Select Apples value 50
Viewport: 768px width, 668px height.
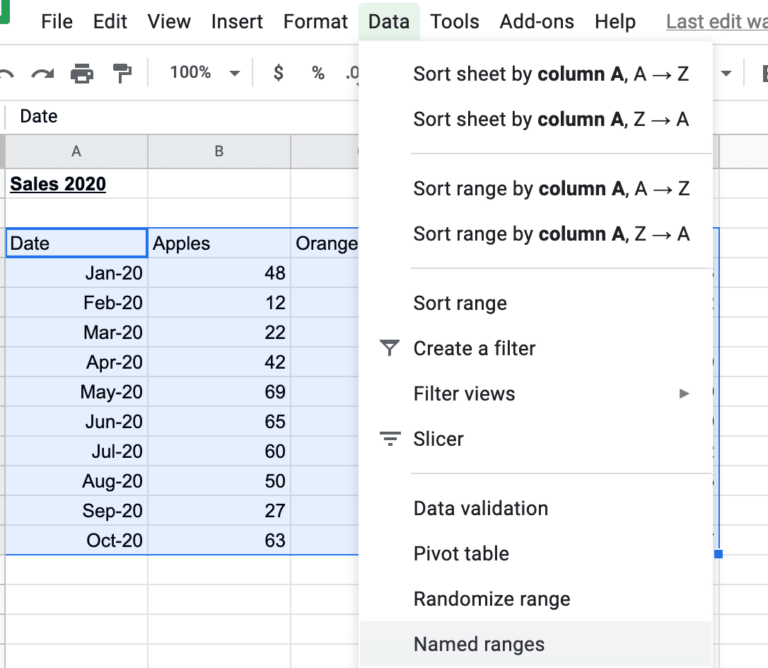click(219, 481)
